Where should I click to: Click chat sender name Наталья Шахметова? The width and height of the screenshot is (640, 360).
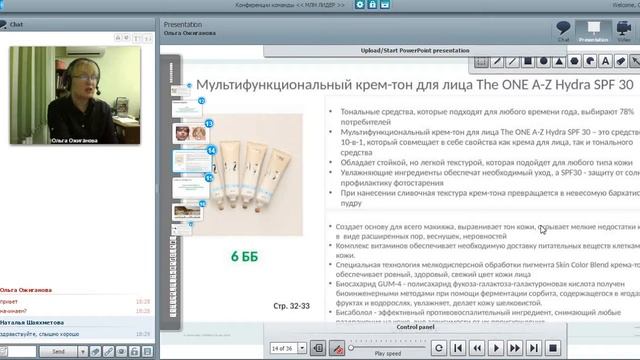[x=32, y=322]
